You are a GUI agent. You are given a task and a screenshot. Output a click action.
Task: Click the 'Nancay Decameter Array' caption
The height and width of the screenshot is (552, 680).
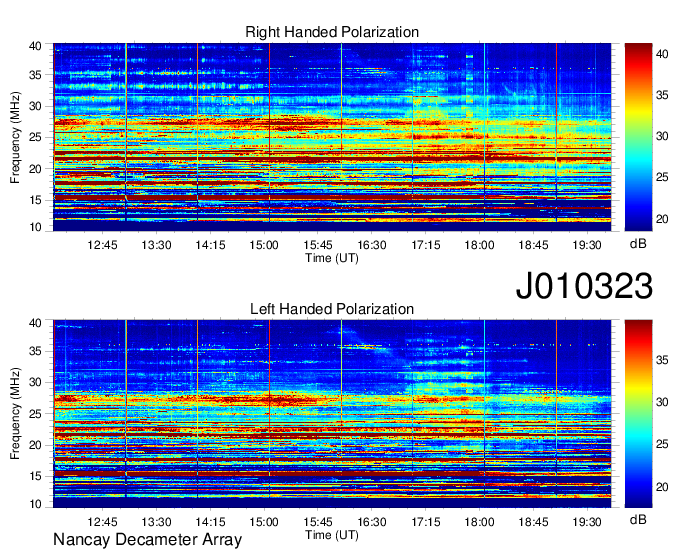point(147,540)
